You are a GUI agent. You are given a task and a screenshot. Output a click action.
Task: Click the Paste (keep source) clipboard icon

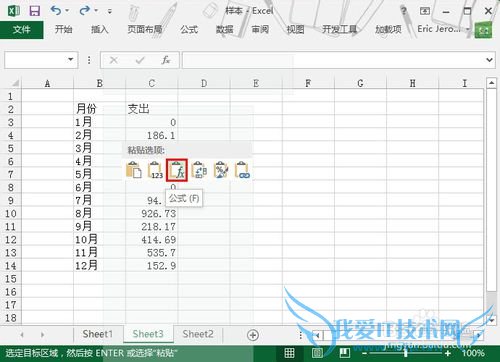click(134, 170)
